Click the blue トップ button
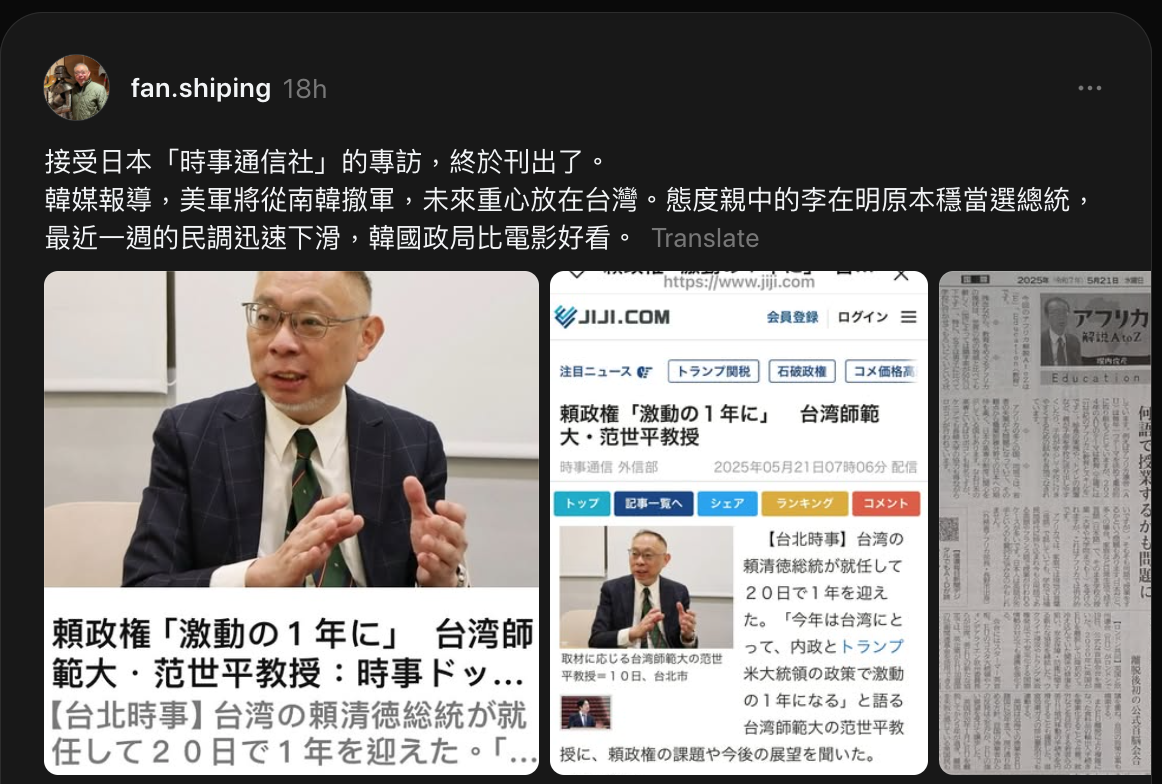 coord(582,503)
